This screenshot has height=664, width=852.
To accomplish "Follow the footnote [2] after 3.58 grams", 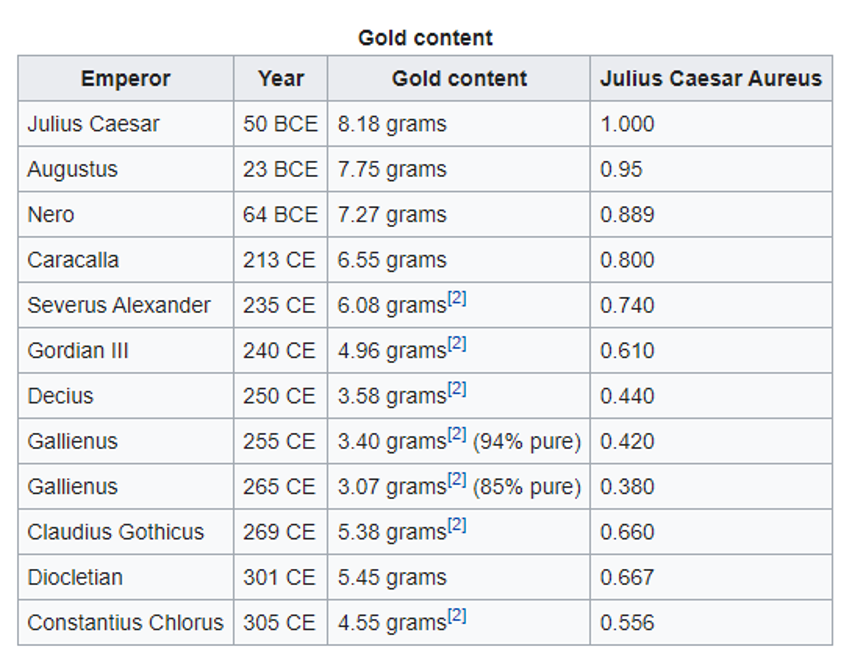I will point(456,390).
